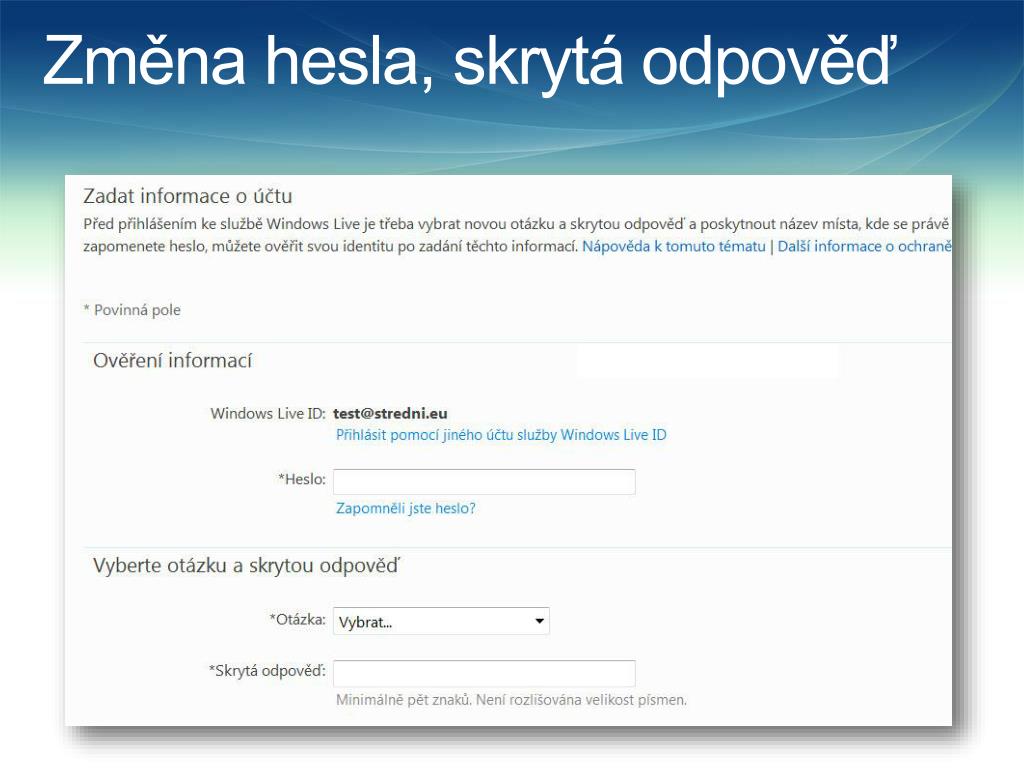Click the Ověření informací section heading
Image resolution: width=1024 pixels, height=768 pixels.
(x=172, y=360)
